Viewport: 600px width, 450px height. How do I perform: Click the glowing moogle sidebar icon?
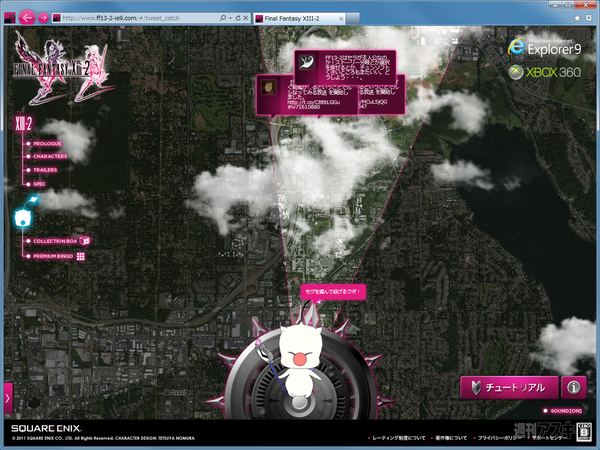point(24,217)
